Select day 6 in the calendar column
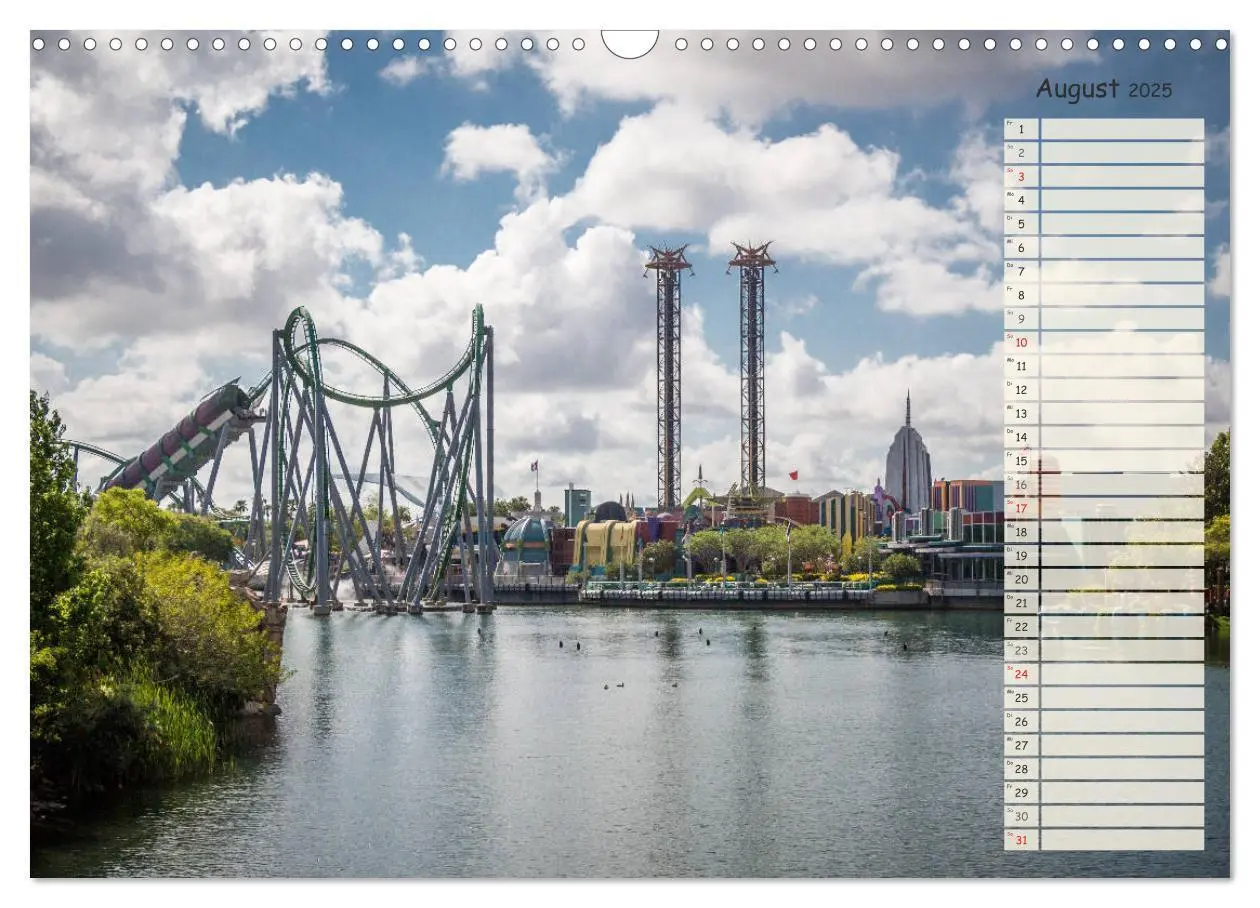1260x908 pixels. (1021, 248)
